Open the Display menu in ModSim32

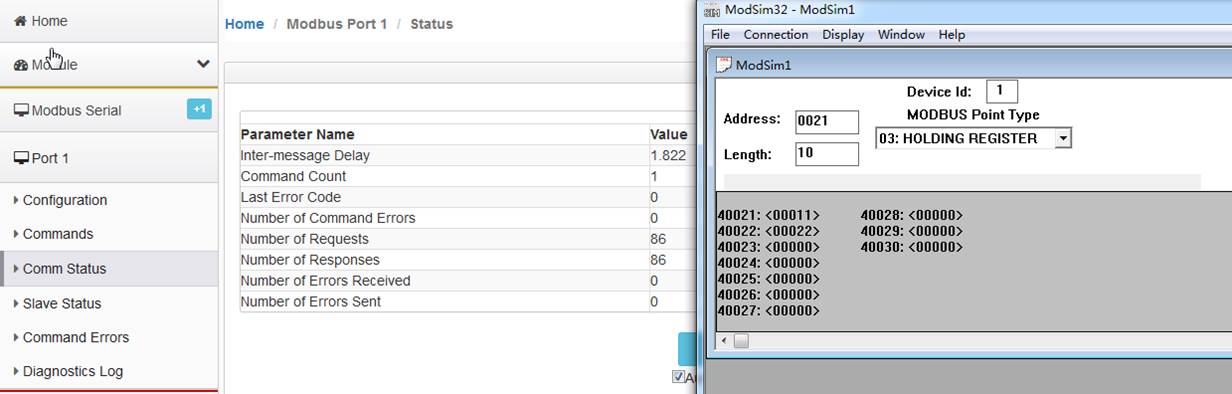(x=843, y=34)
